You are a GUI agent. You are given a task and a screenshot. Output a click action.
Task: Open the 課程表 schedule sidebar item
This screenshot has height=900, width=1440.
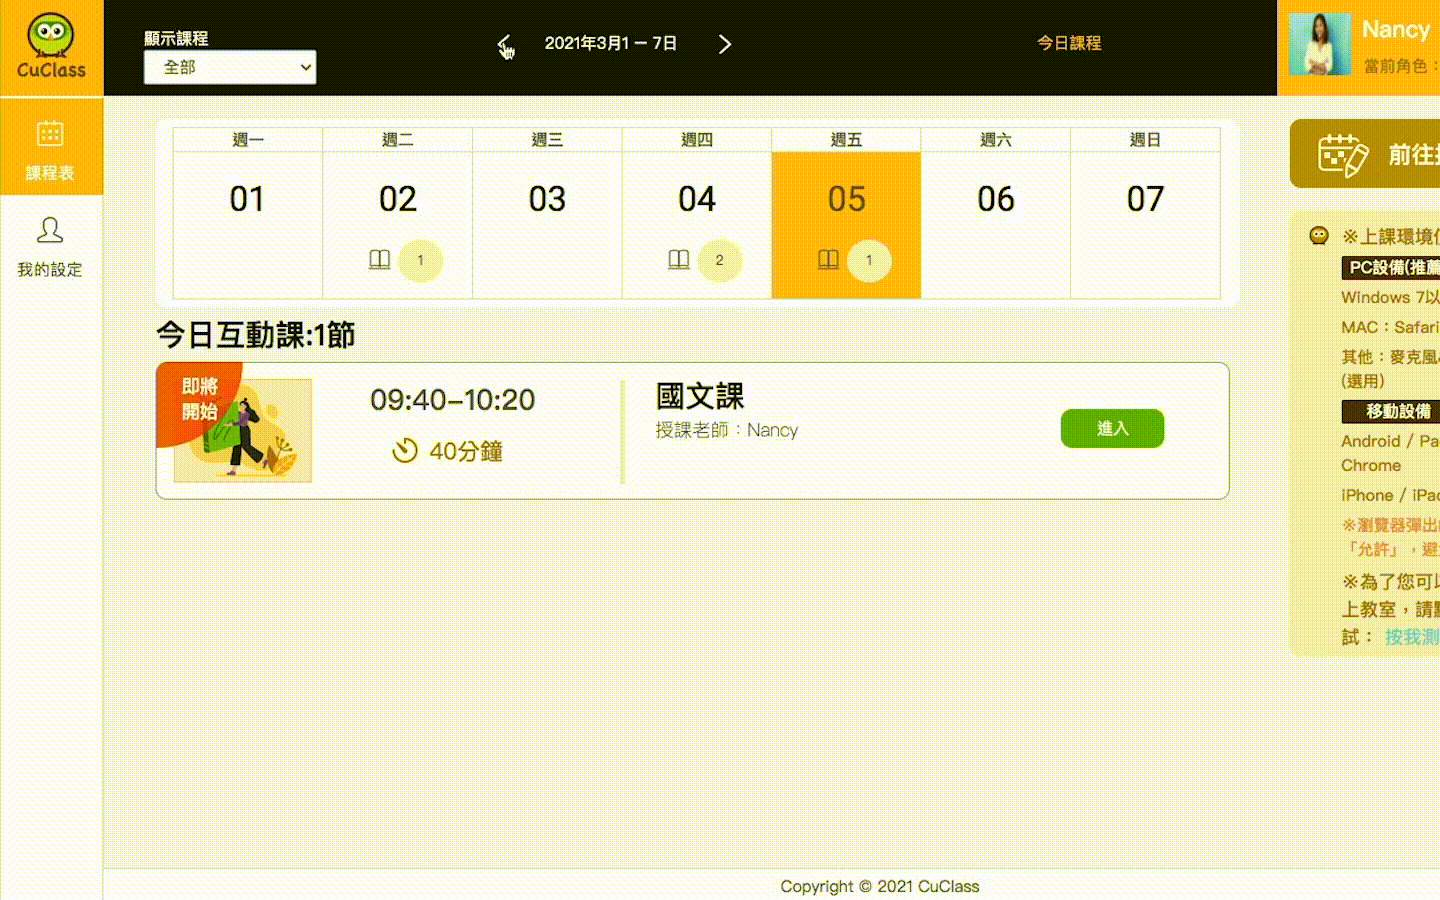point(51,147)
